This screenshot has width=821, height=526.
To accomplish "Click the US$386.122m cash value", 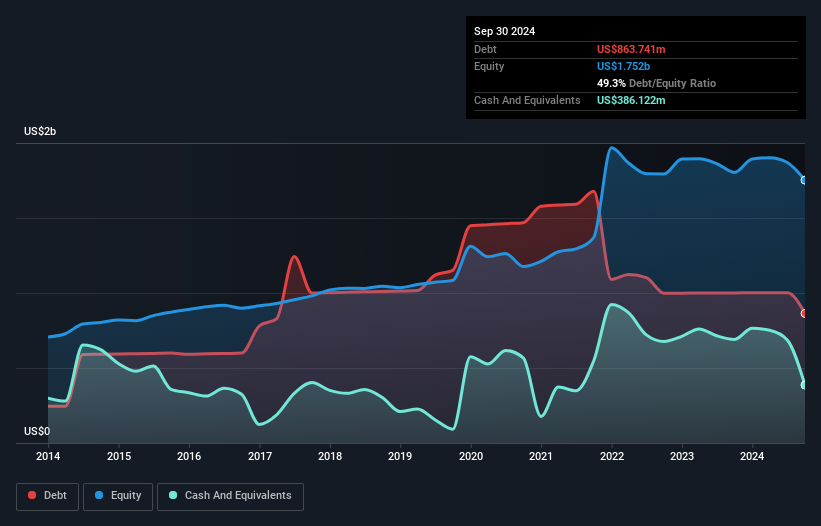I will 631,100.
